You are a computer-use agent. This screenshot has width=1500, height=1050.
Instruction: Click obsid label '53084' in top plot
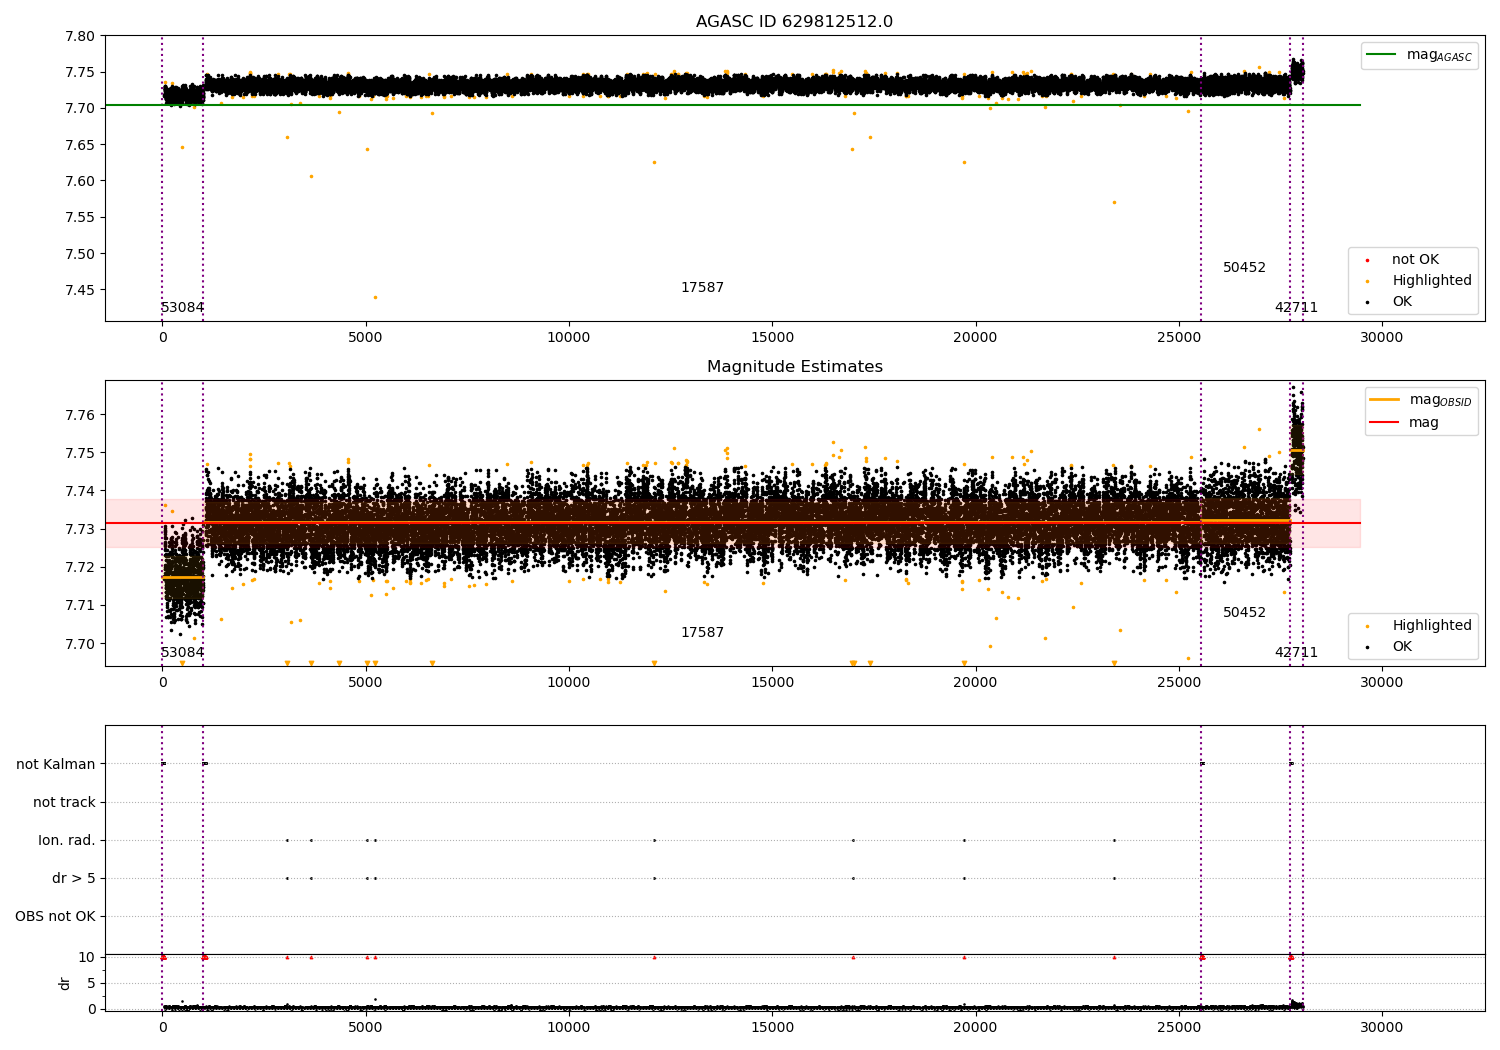click(182, 308)
